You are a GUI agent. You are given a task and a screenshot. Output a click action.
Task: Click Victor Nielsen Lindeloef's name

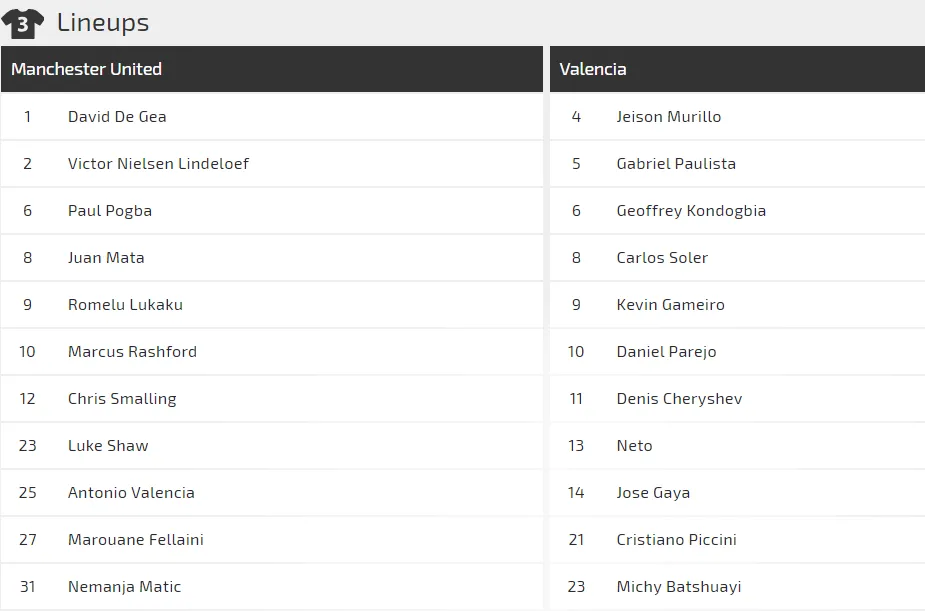[x=158, y=164]
